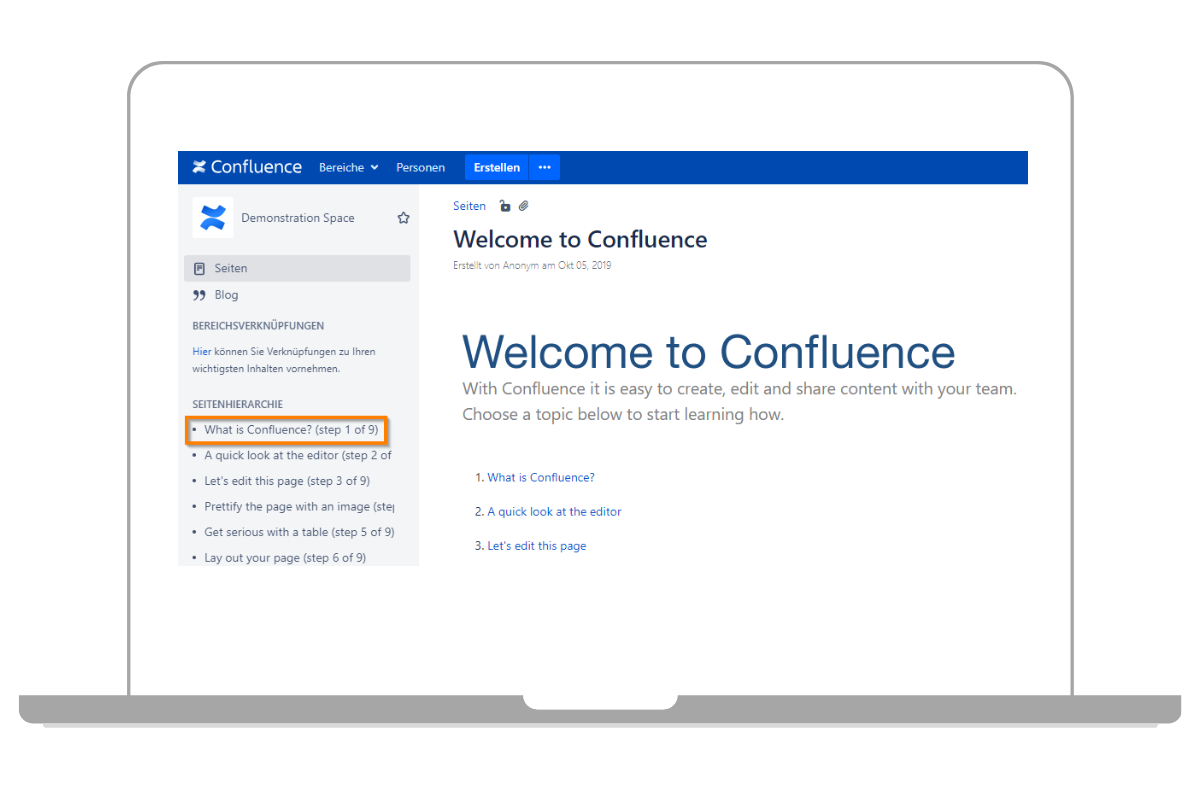Open 'Lay out your page (step 6 of 9)'
The height and width of the screenshot is (790, 1200).
coord(284,558)
